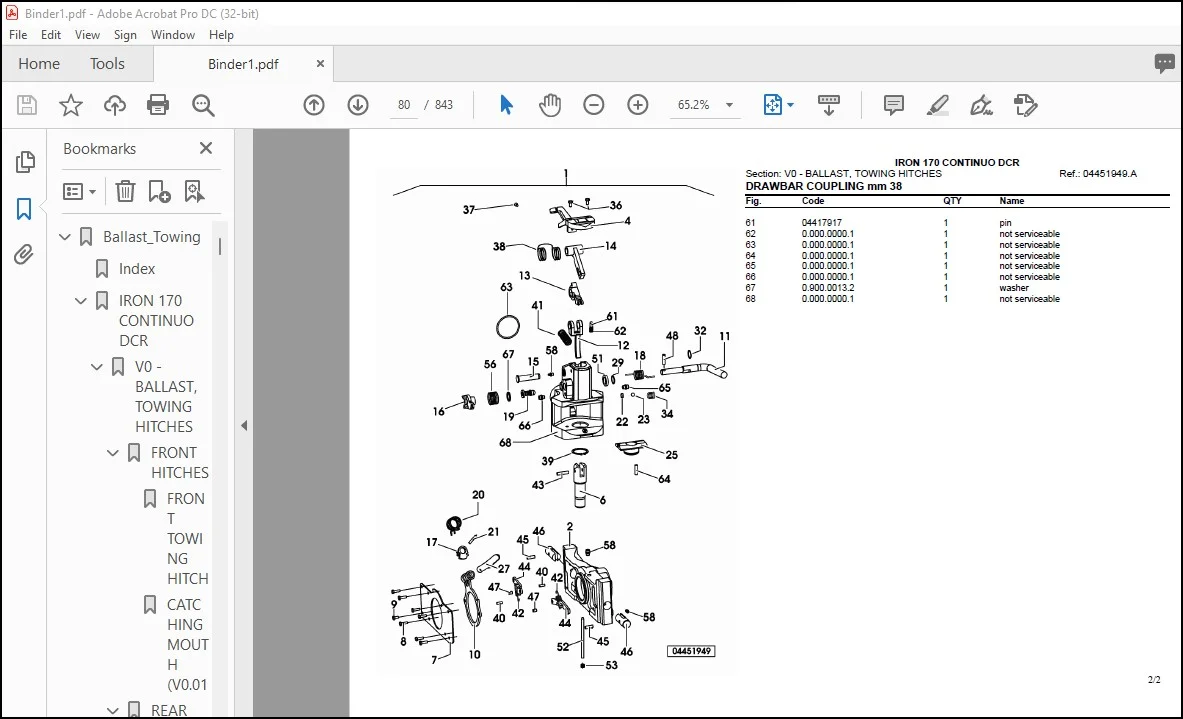
Task: Collapse the FRONT HITCHES bookmark
Action: point(112,453)
